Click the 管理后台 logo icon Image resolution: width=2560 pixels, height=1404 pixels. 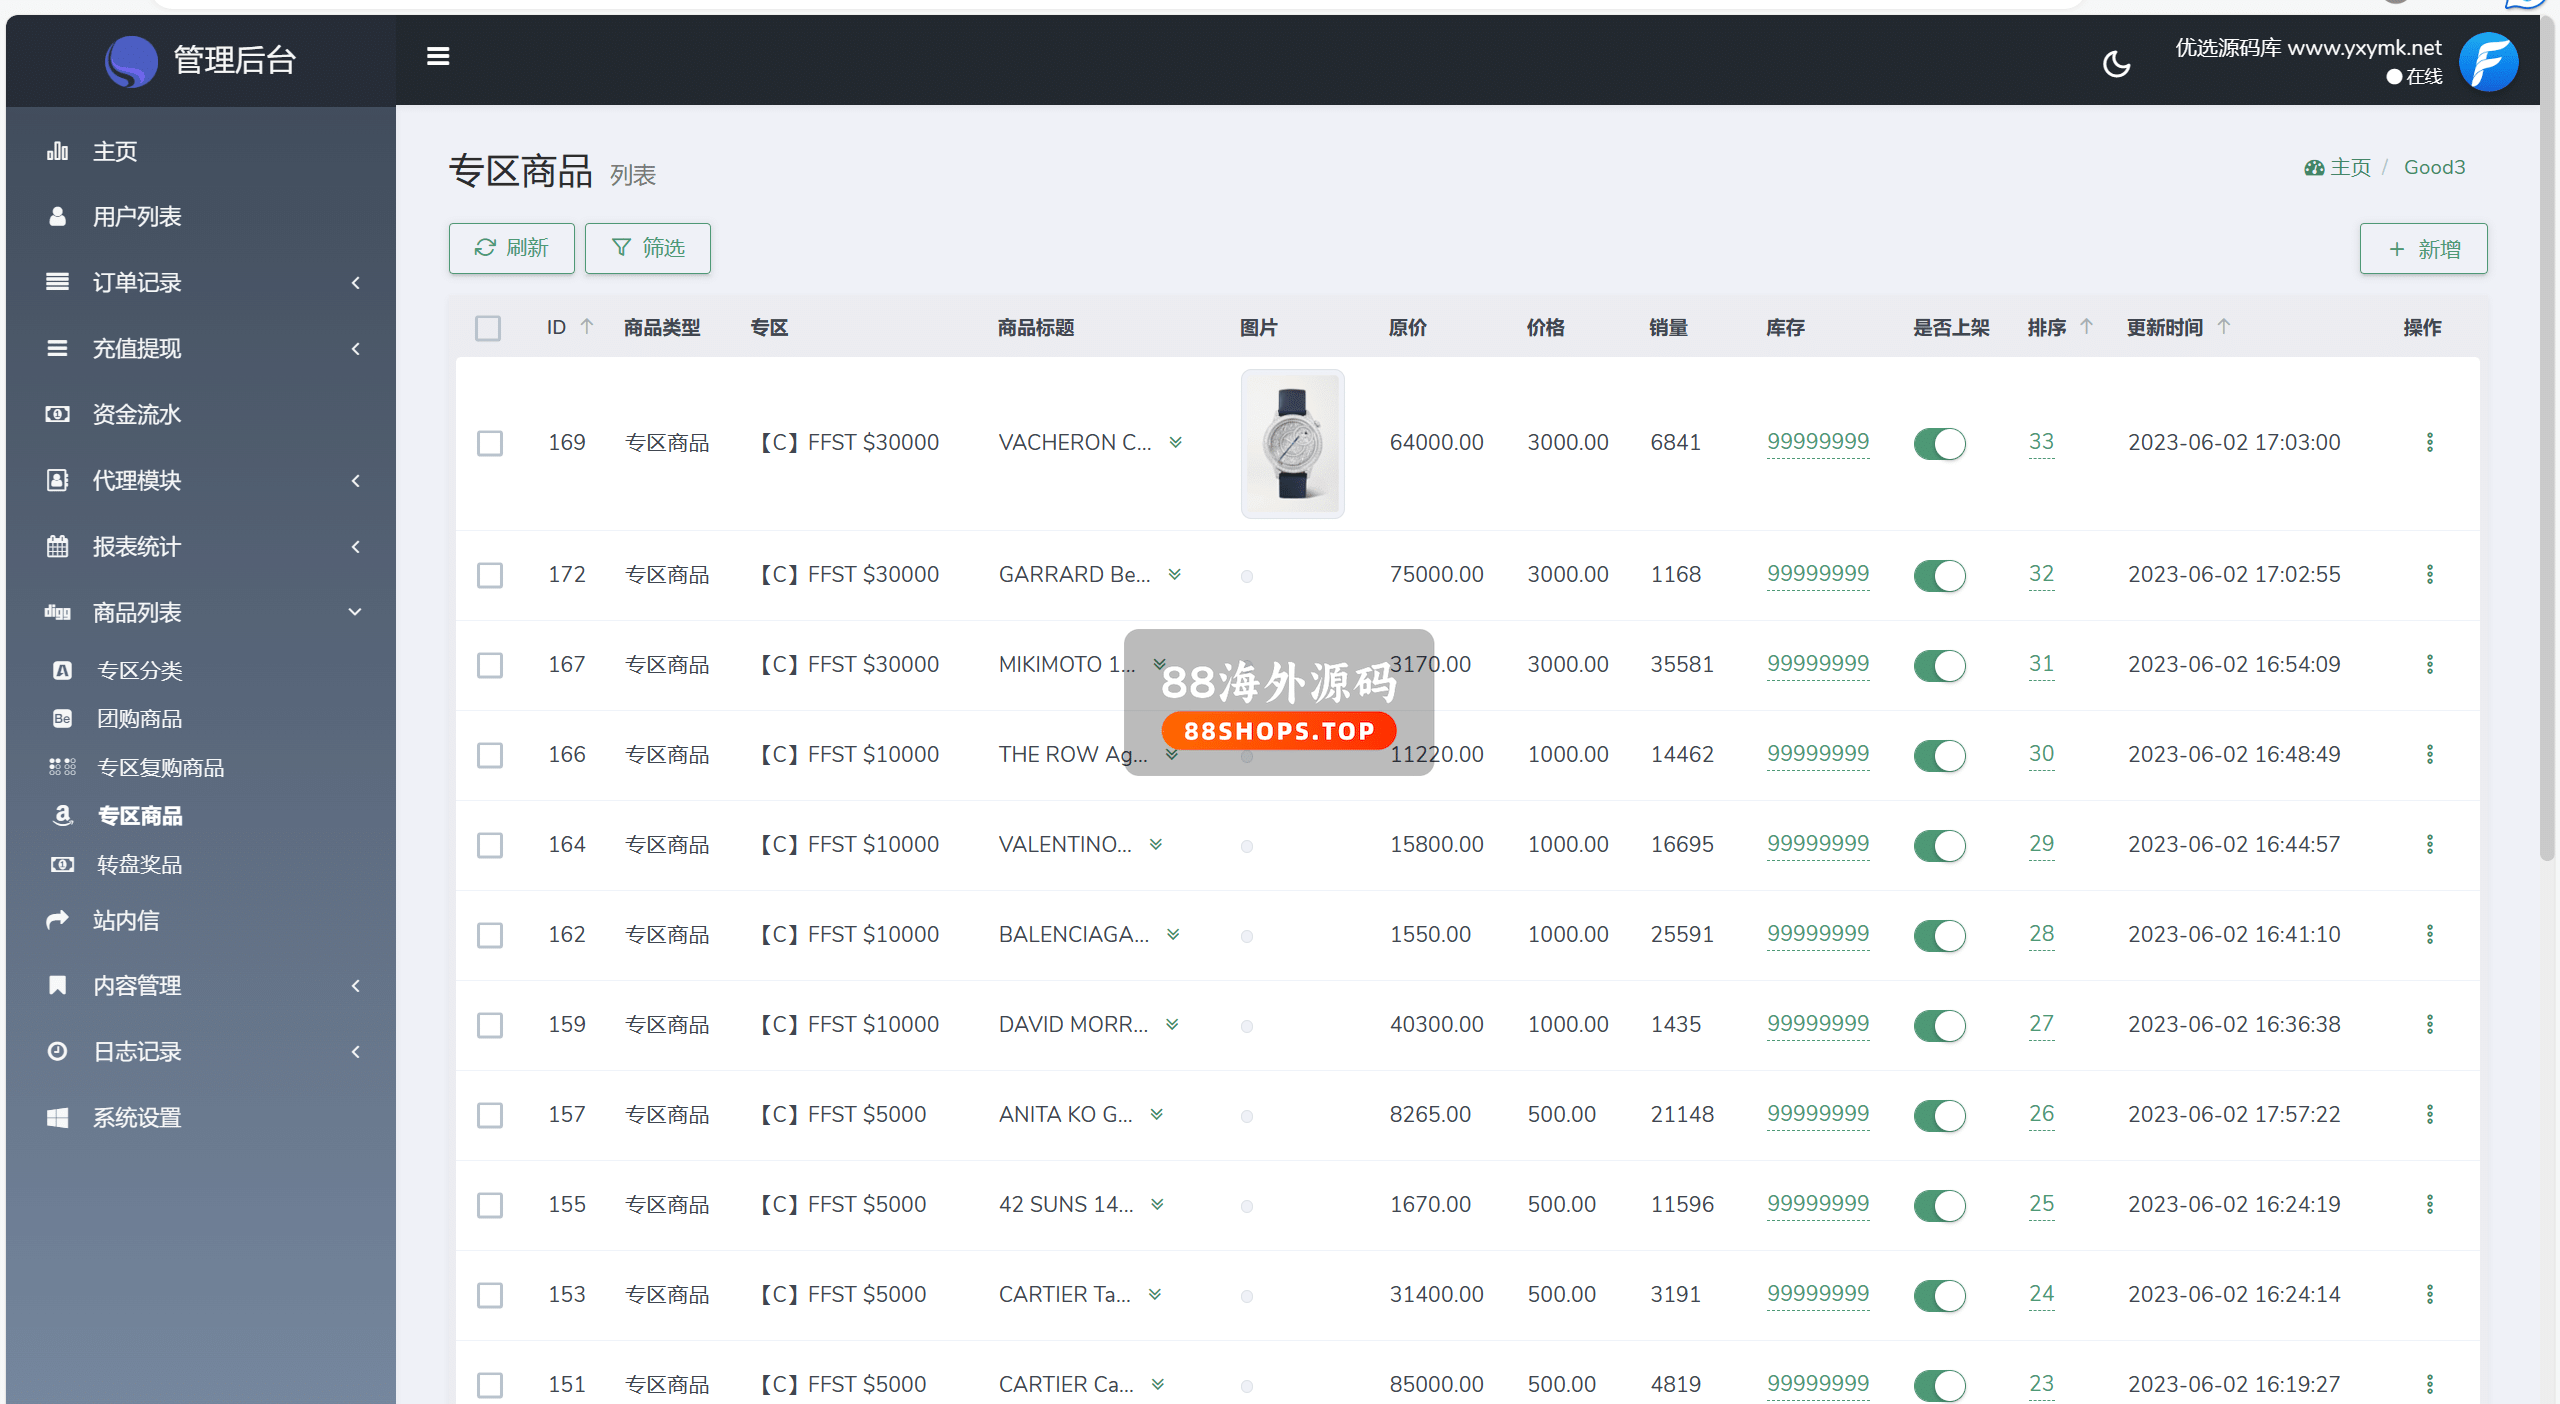131,61
